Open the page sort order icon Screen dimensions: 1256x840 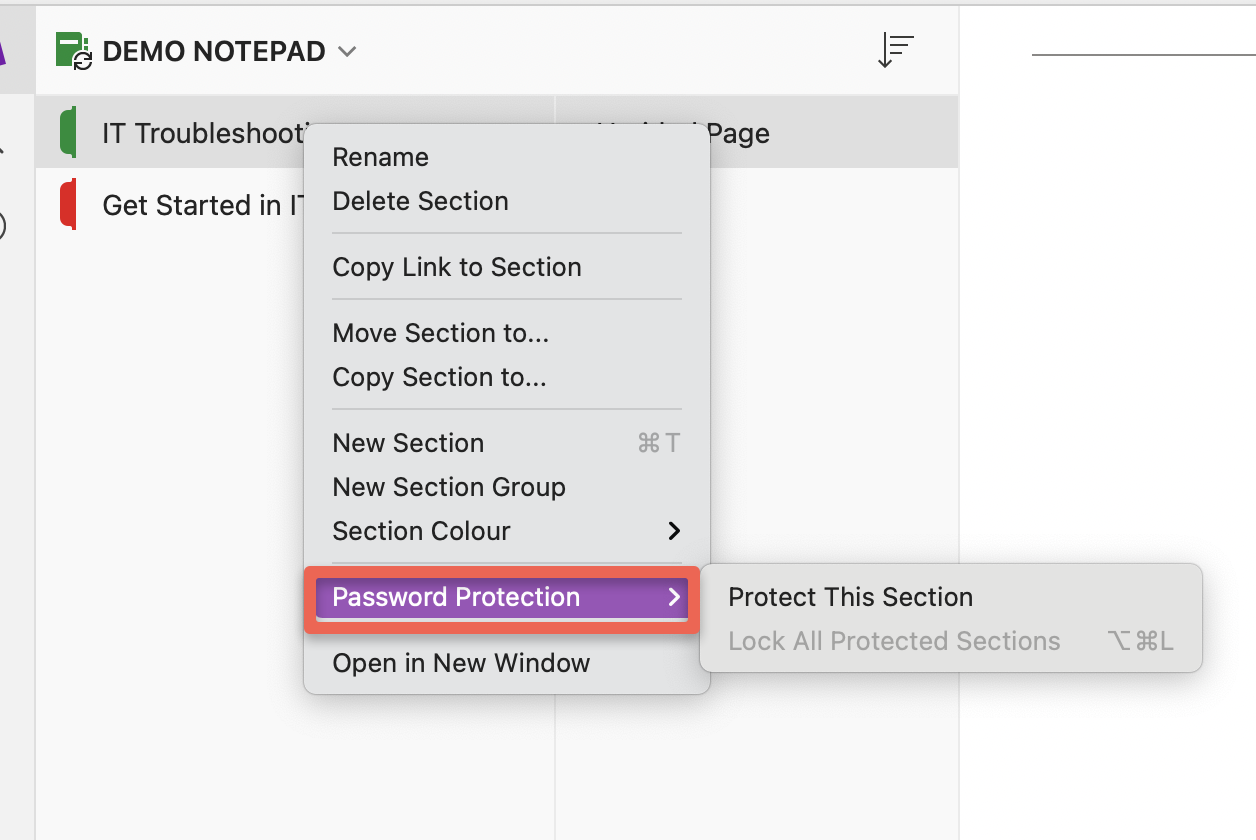click(x=895, y=49)
